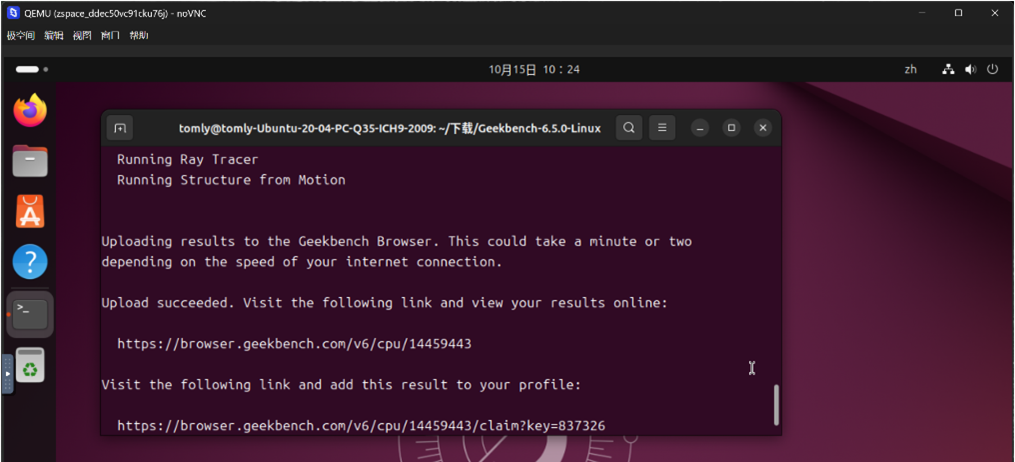
Task: Open the date and time 10月15日 10:24
Action: tap(534, 69)
